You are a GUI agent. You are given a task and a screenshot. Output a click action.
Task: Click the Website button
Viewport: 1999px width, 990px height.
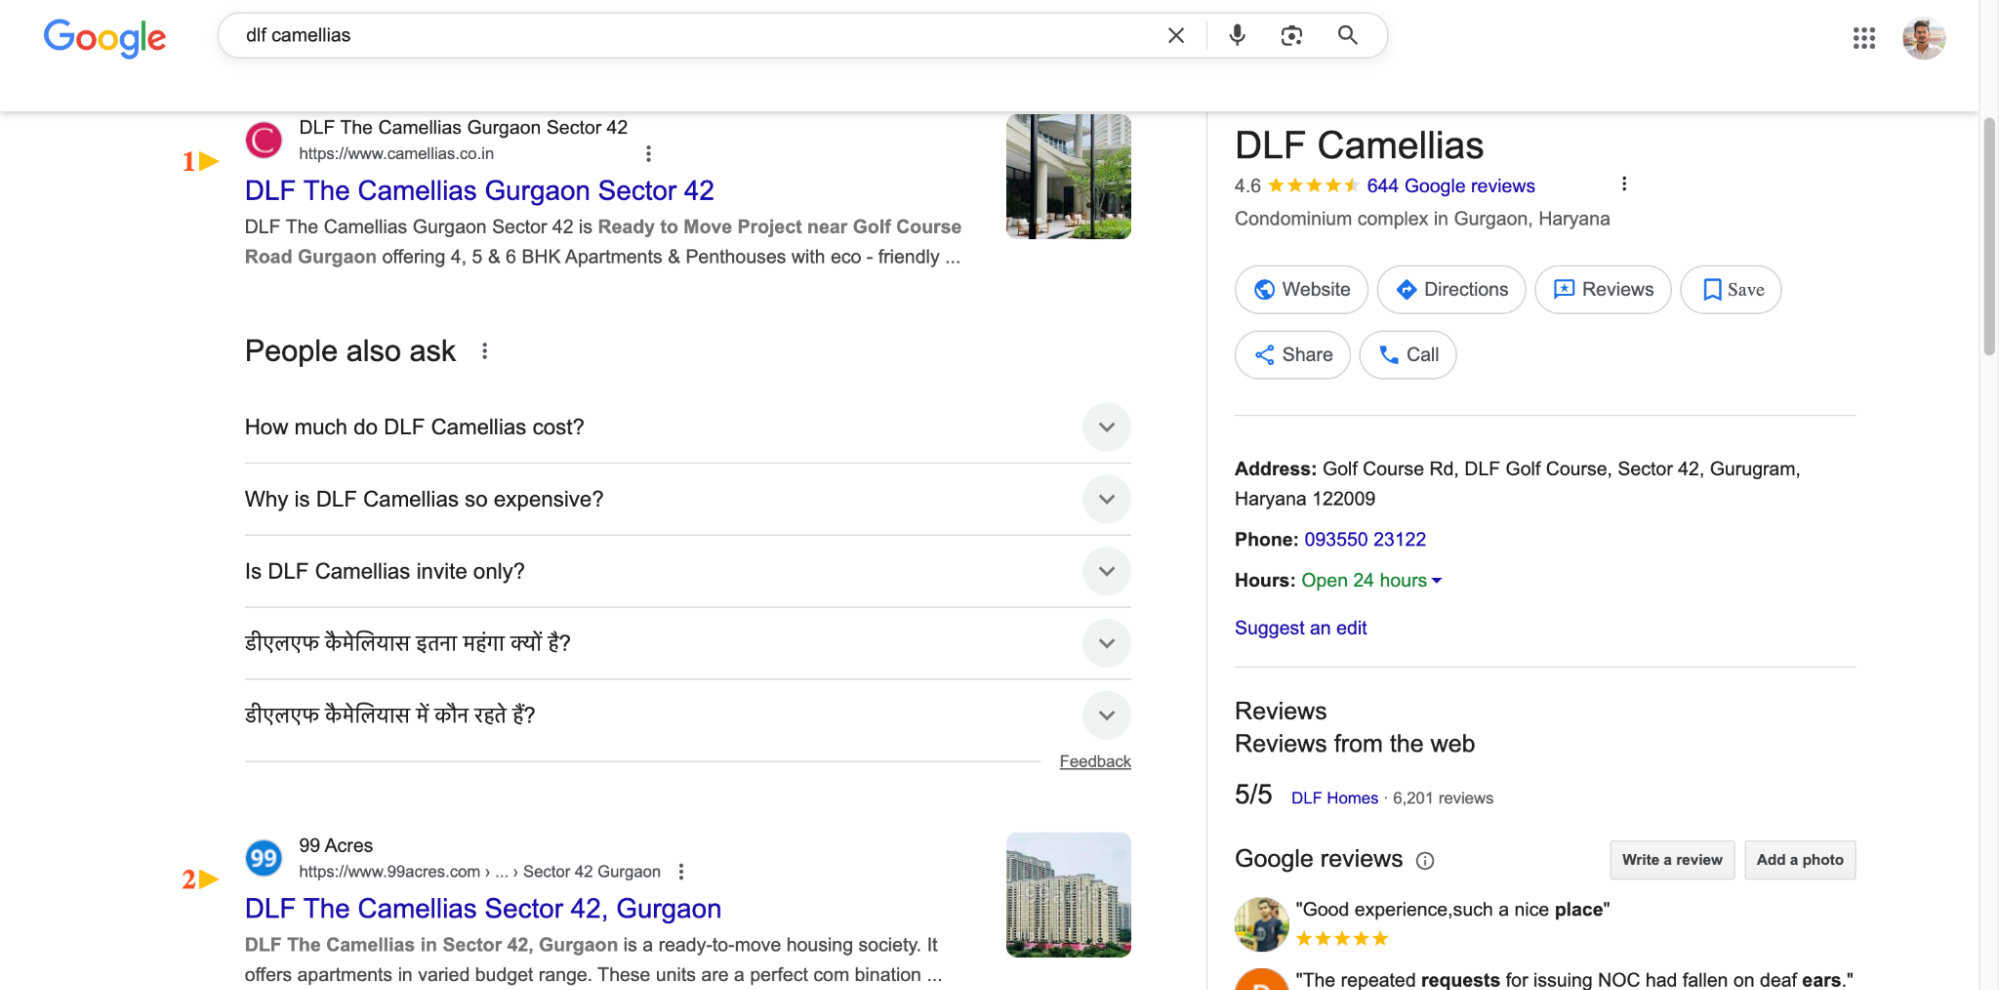tap(1301, 290)
